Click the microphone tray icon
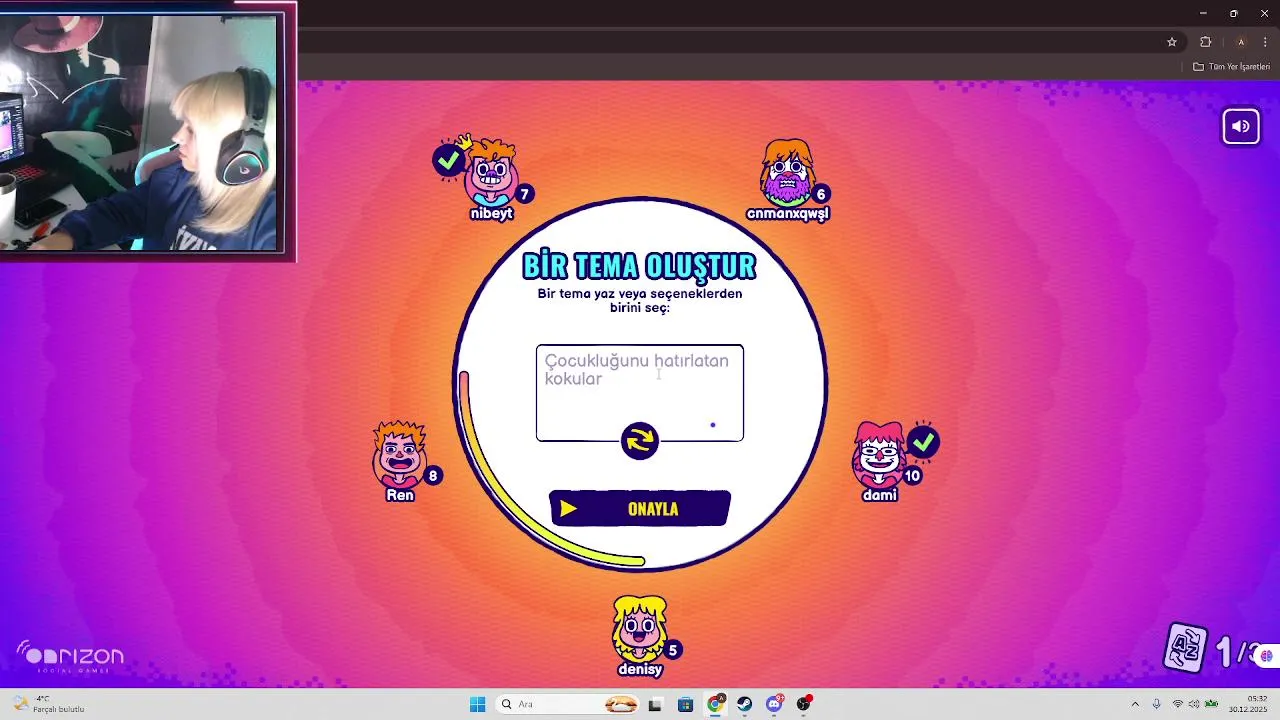The image size is (1280, 720). tap(1157, 704)
